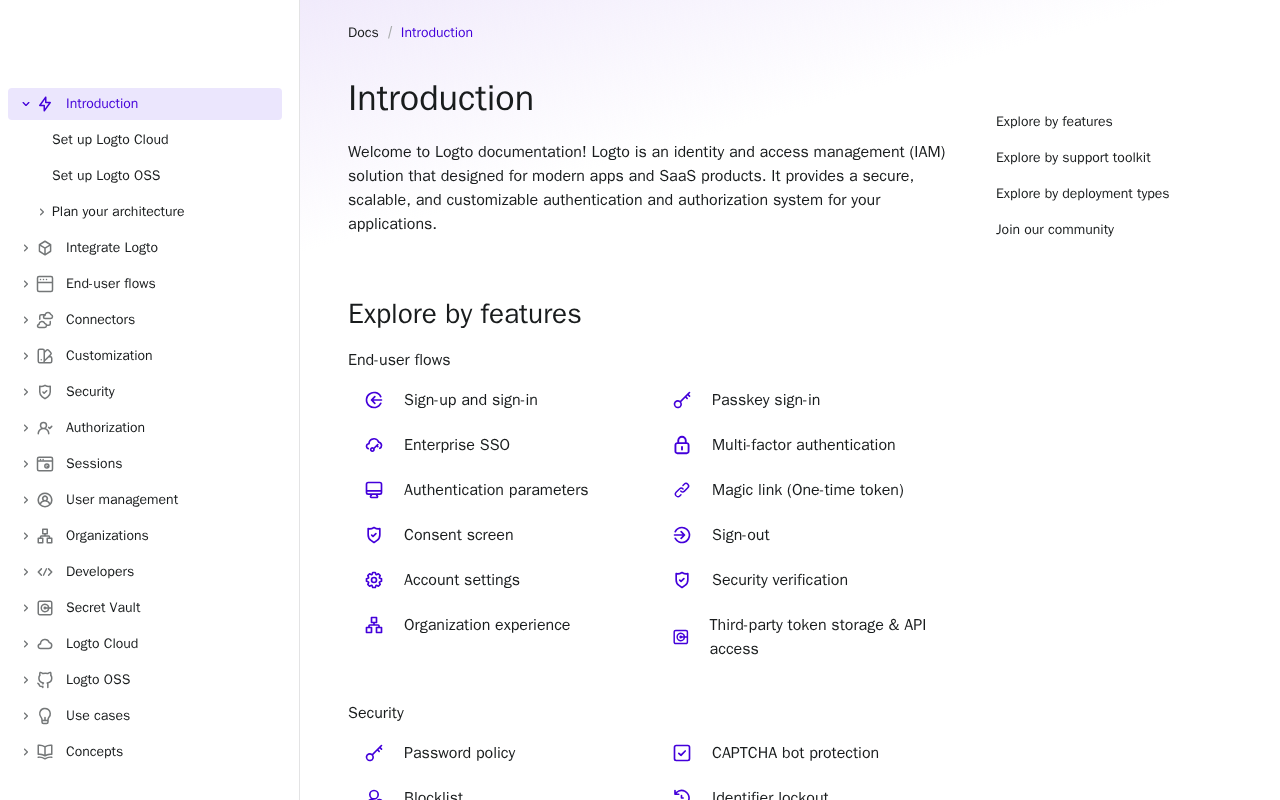Click the Magic link chain icon
The height and width of the screenshot is (800, 1280).
[x=682, y=490]
